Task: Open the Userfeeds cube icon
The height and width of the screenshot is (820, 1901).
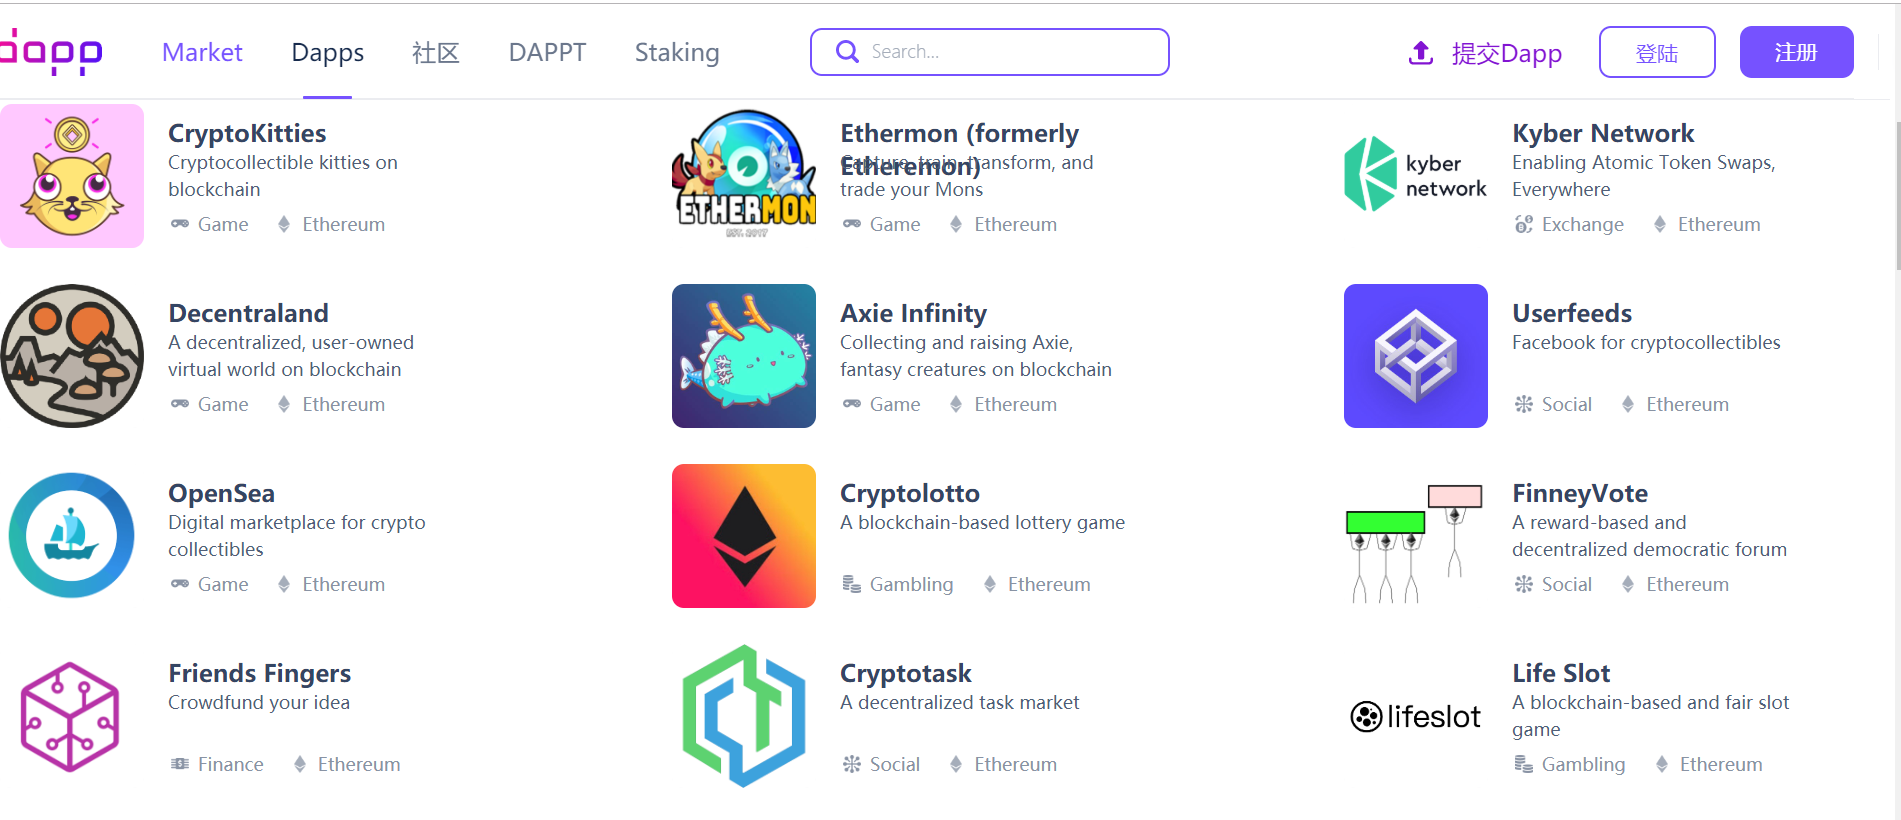Action: point(1416,356)
